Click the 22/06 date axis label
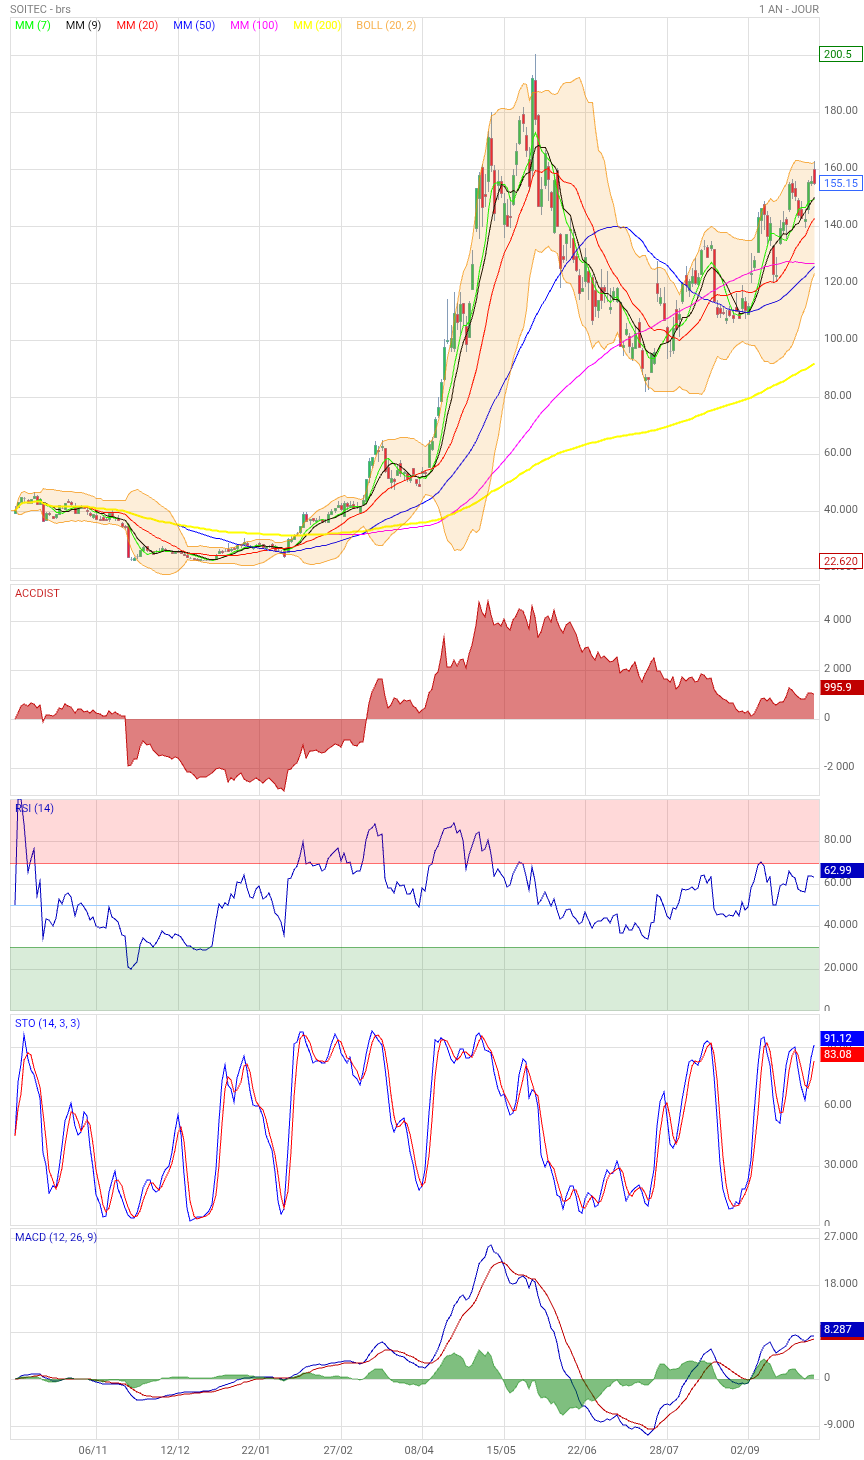The image size is (864, 1460). point(583,1449)
